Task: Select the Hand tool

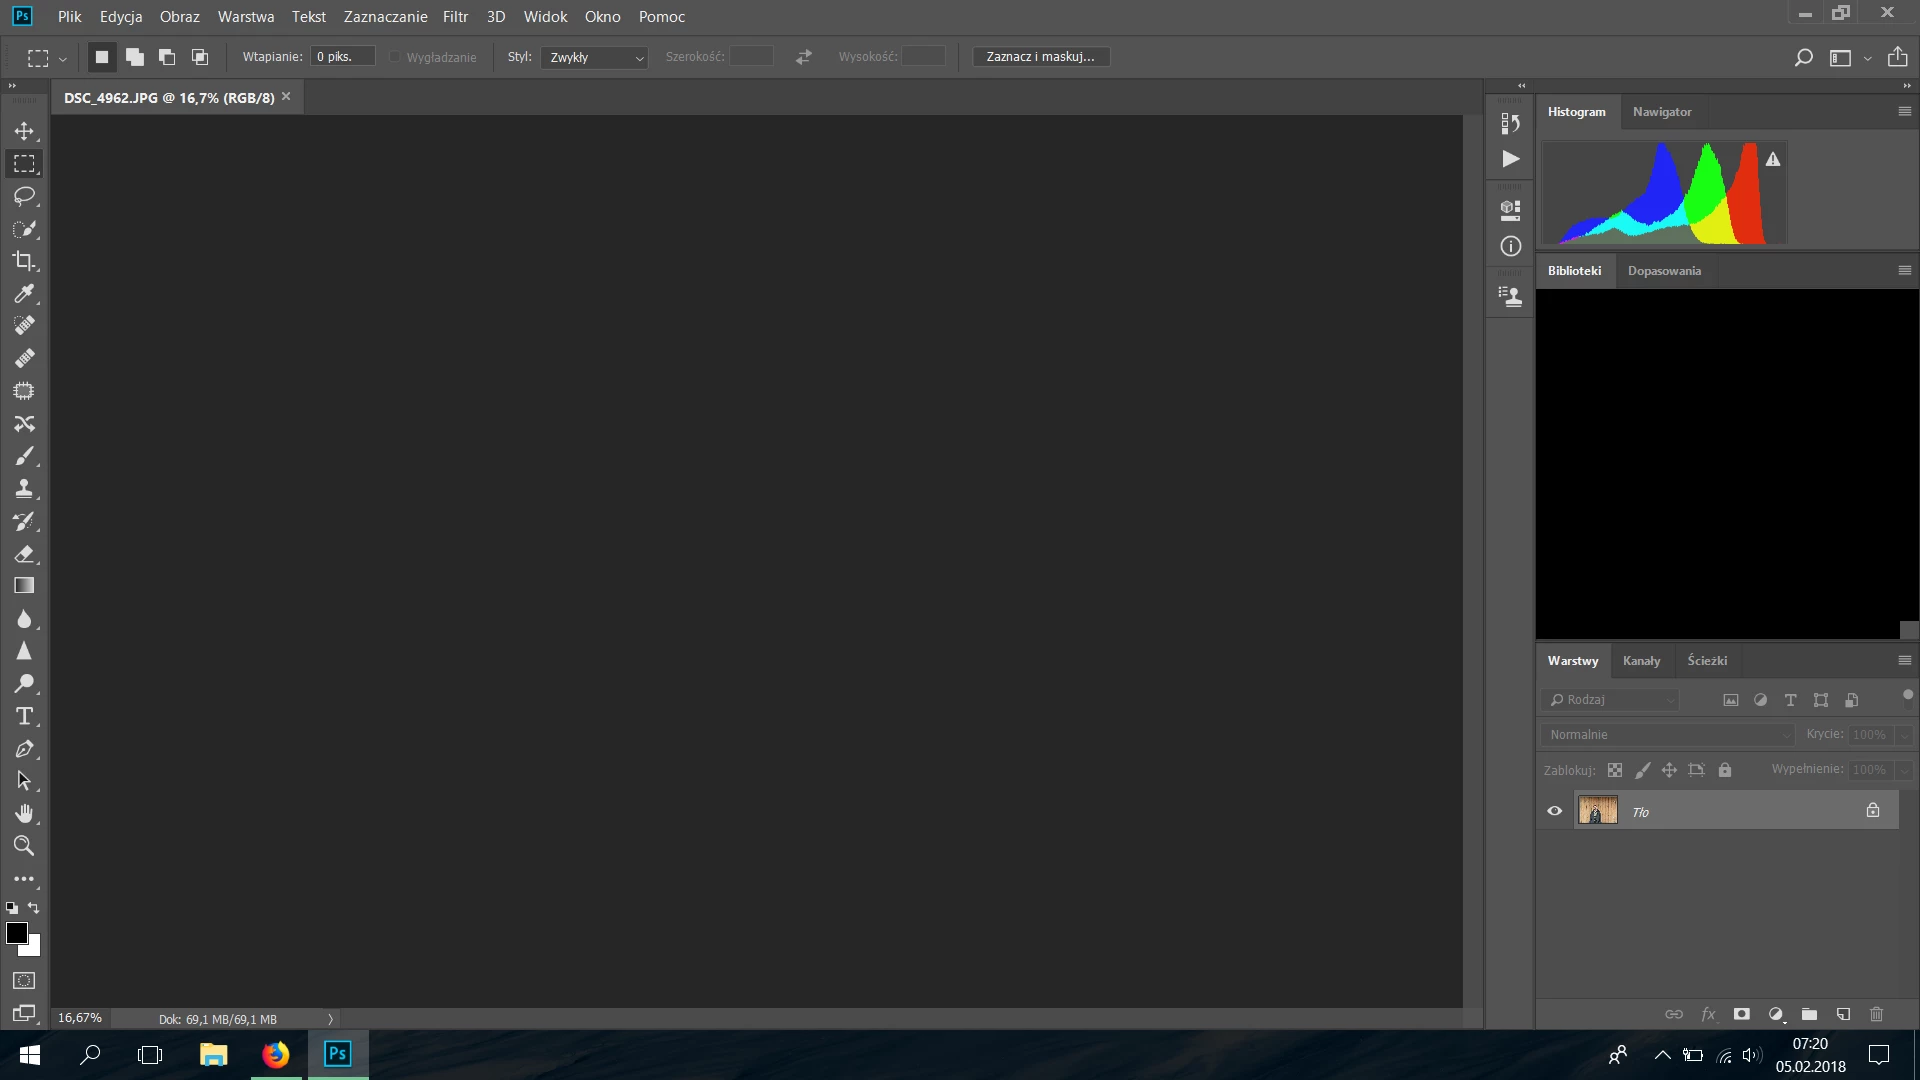Action: pyautogui.click(x=24, y=813)
